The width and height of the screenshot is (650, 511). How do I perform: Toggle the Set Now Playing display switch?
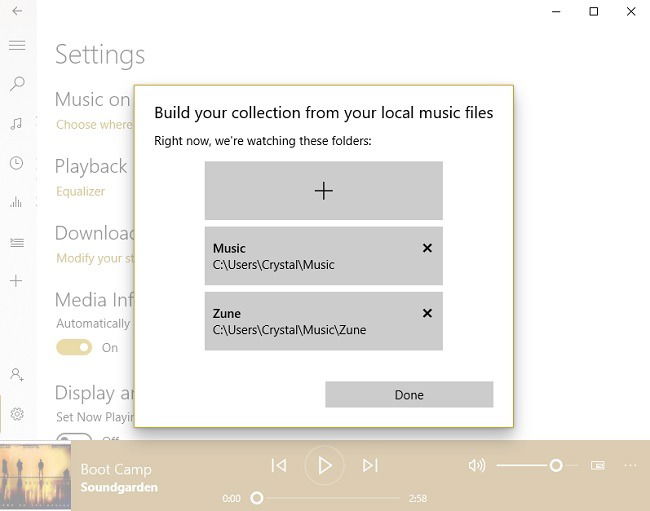click(74, 437)
